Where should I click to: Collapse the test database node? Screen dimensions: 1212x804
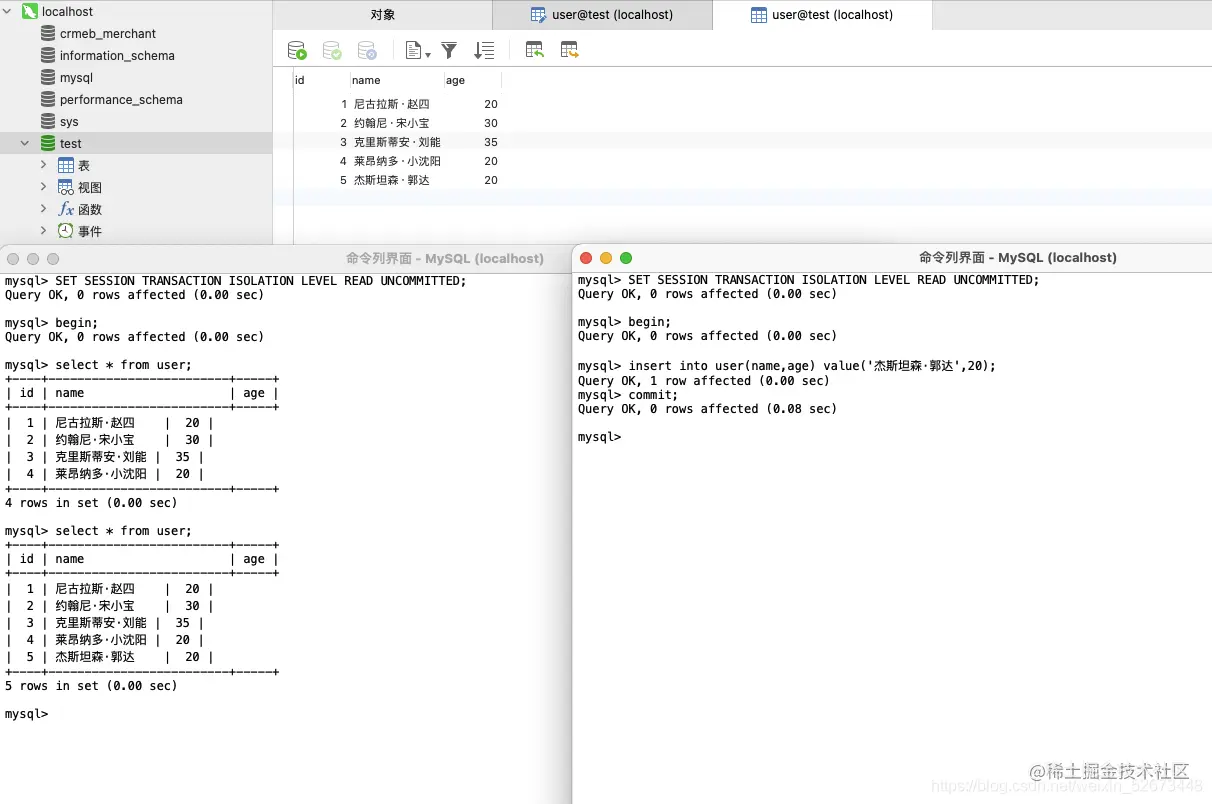(25, 143)
